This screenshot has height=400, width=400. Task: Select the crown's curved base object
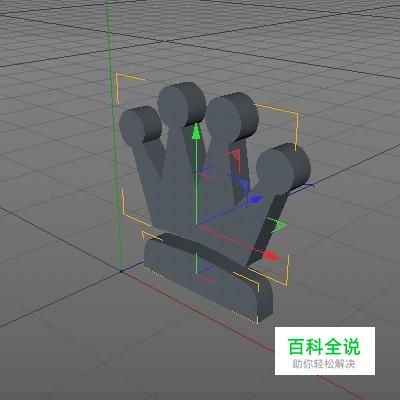click(x=209, y=277)
